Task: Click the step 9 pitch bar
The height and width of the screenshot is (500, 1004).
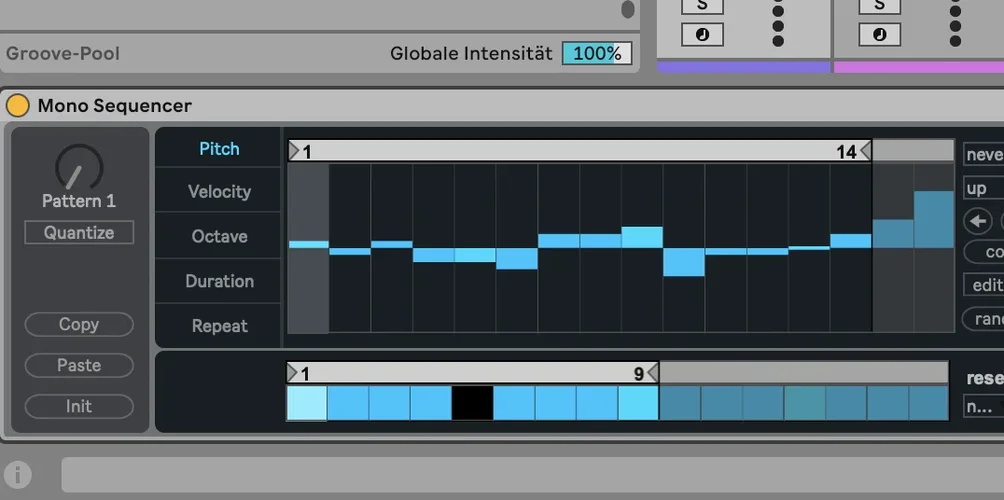Action: [642, 237]
